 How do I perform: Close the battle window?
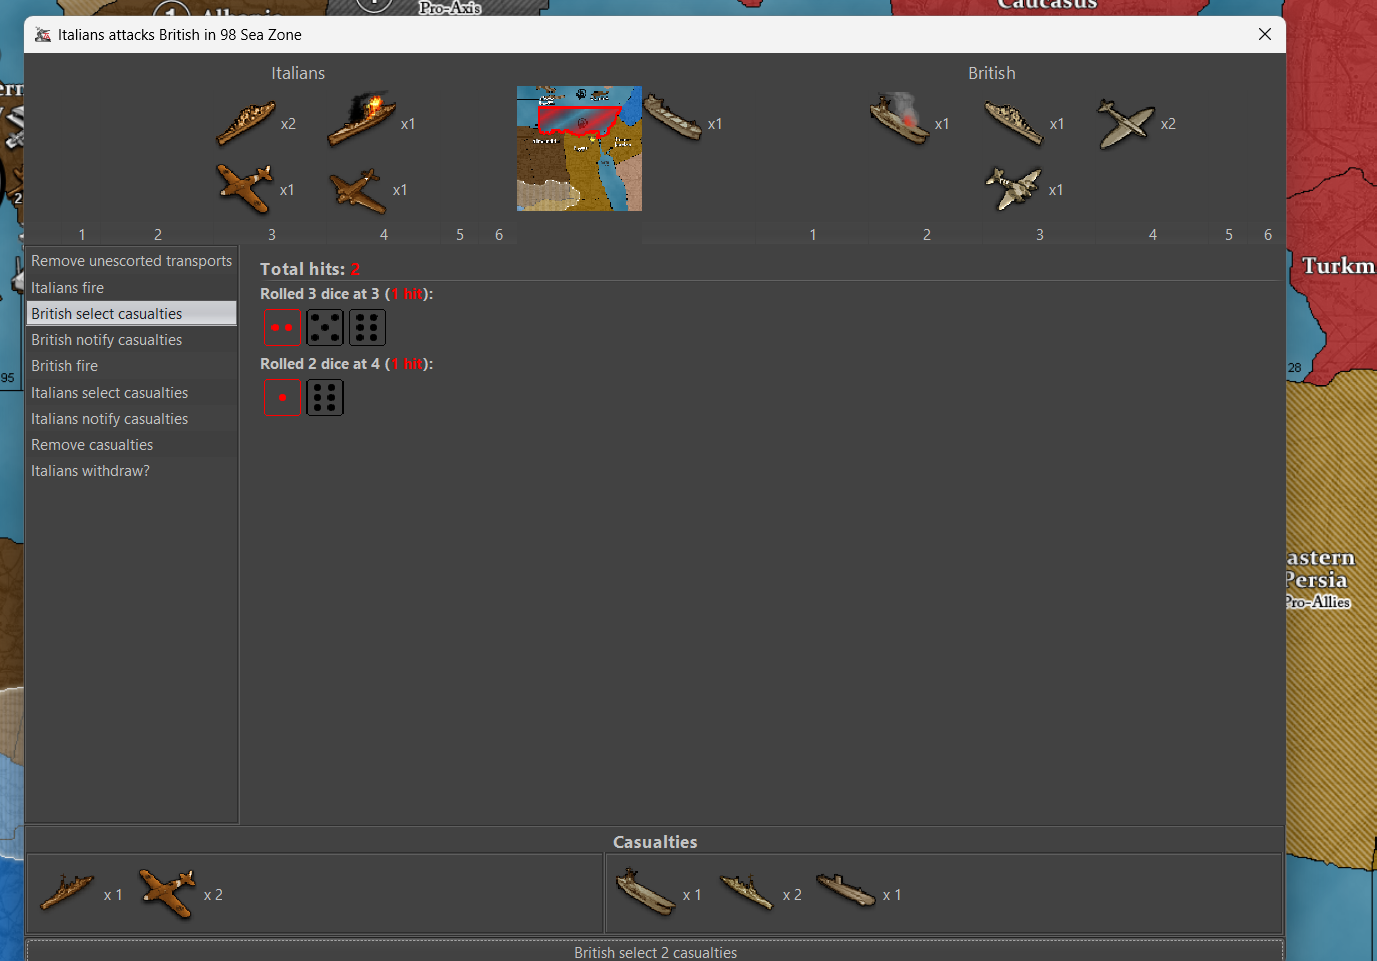[x=1264, y=34]
